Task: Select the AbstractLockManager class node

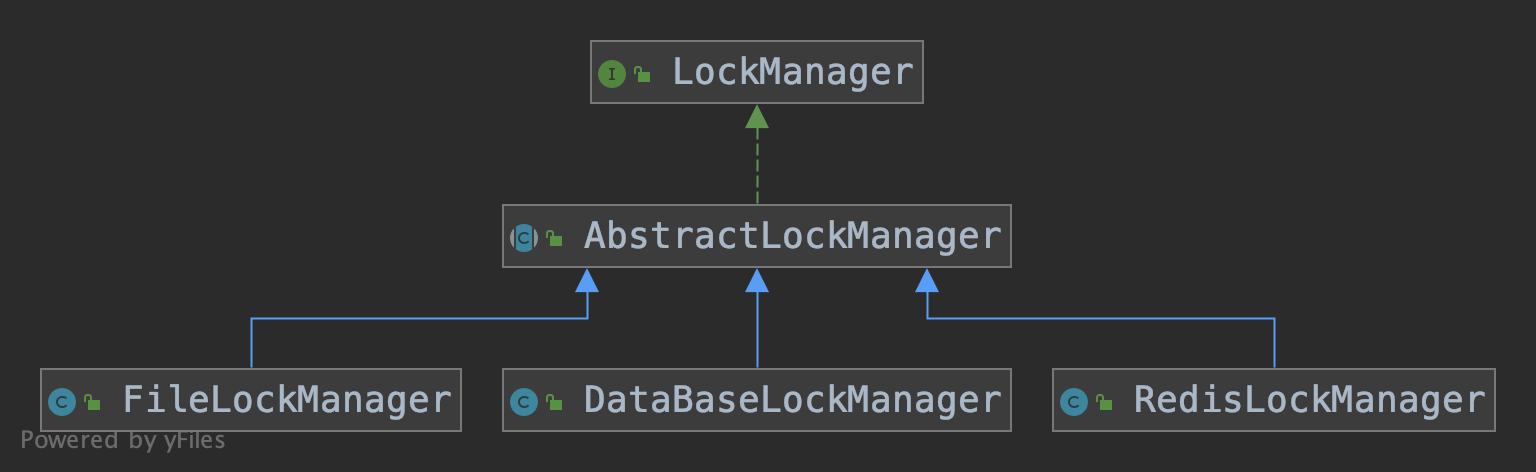Action: pyautogui.click(x=757, y=236)
